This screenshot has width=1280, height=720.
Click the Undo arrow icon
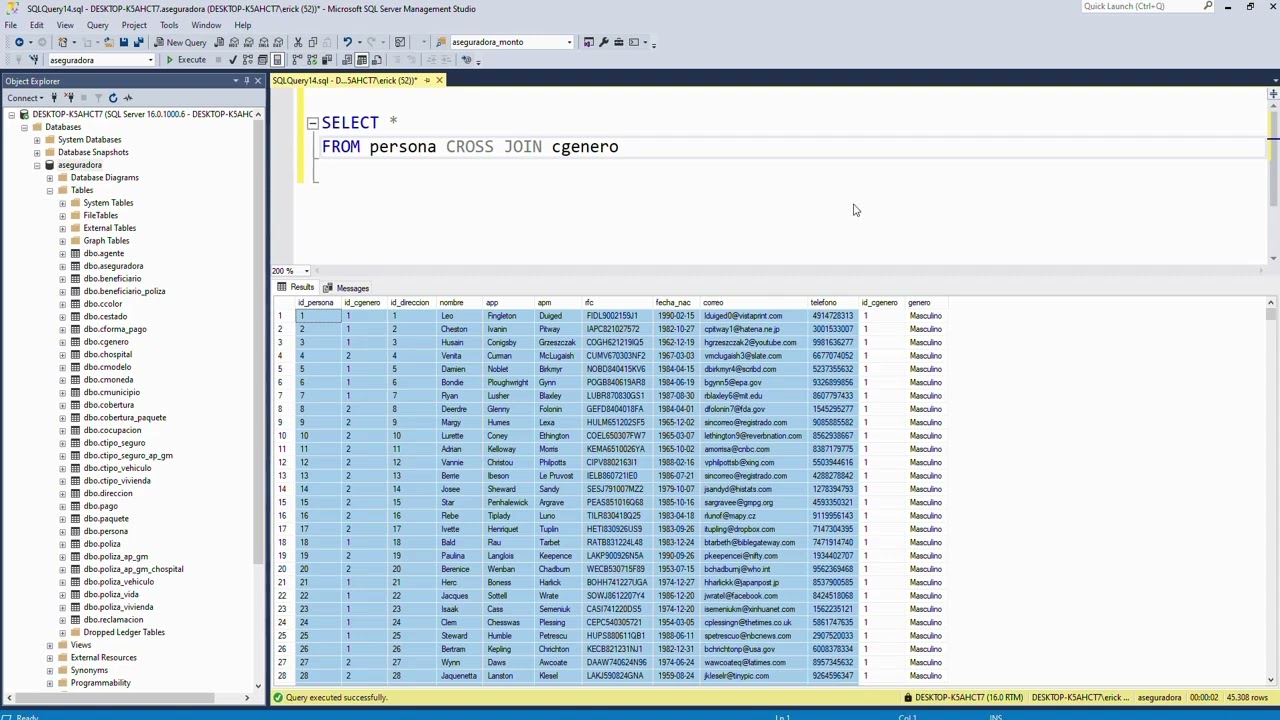tap(347, 42)
